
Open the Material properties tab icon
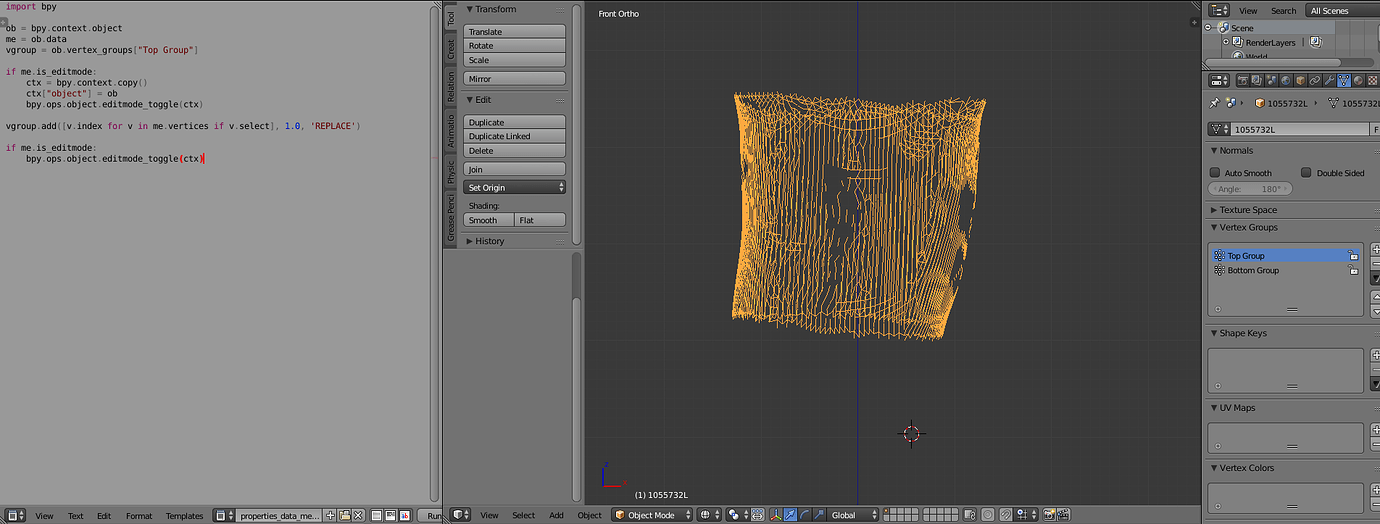point(1358,80)
